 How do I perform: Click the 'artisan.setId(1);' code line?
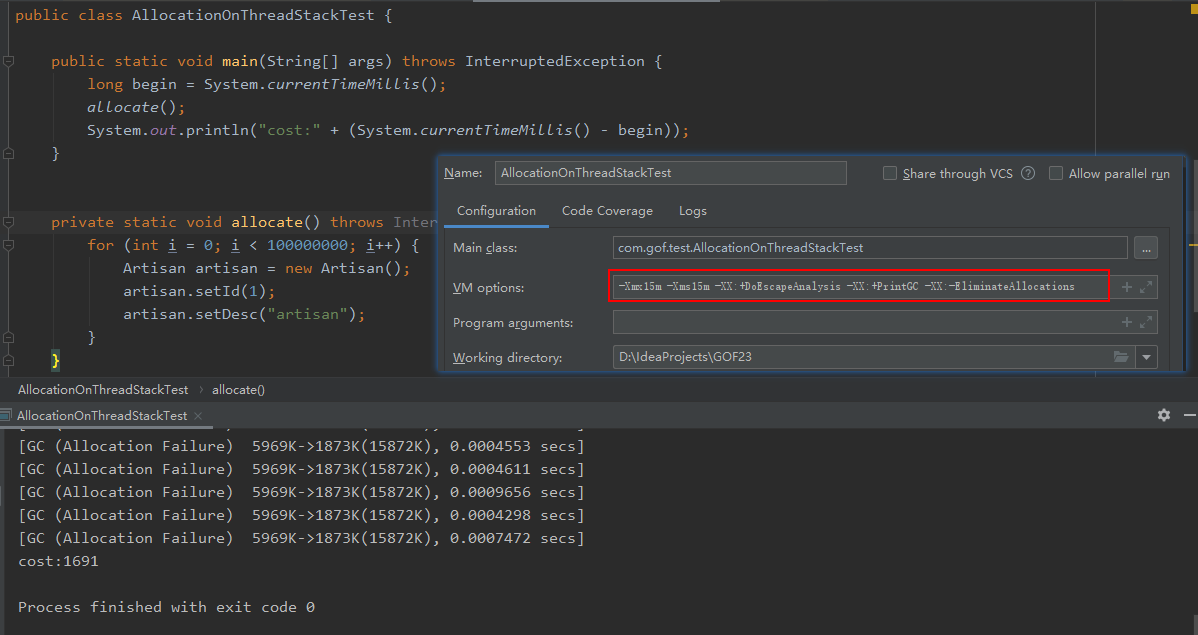199,291
